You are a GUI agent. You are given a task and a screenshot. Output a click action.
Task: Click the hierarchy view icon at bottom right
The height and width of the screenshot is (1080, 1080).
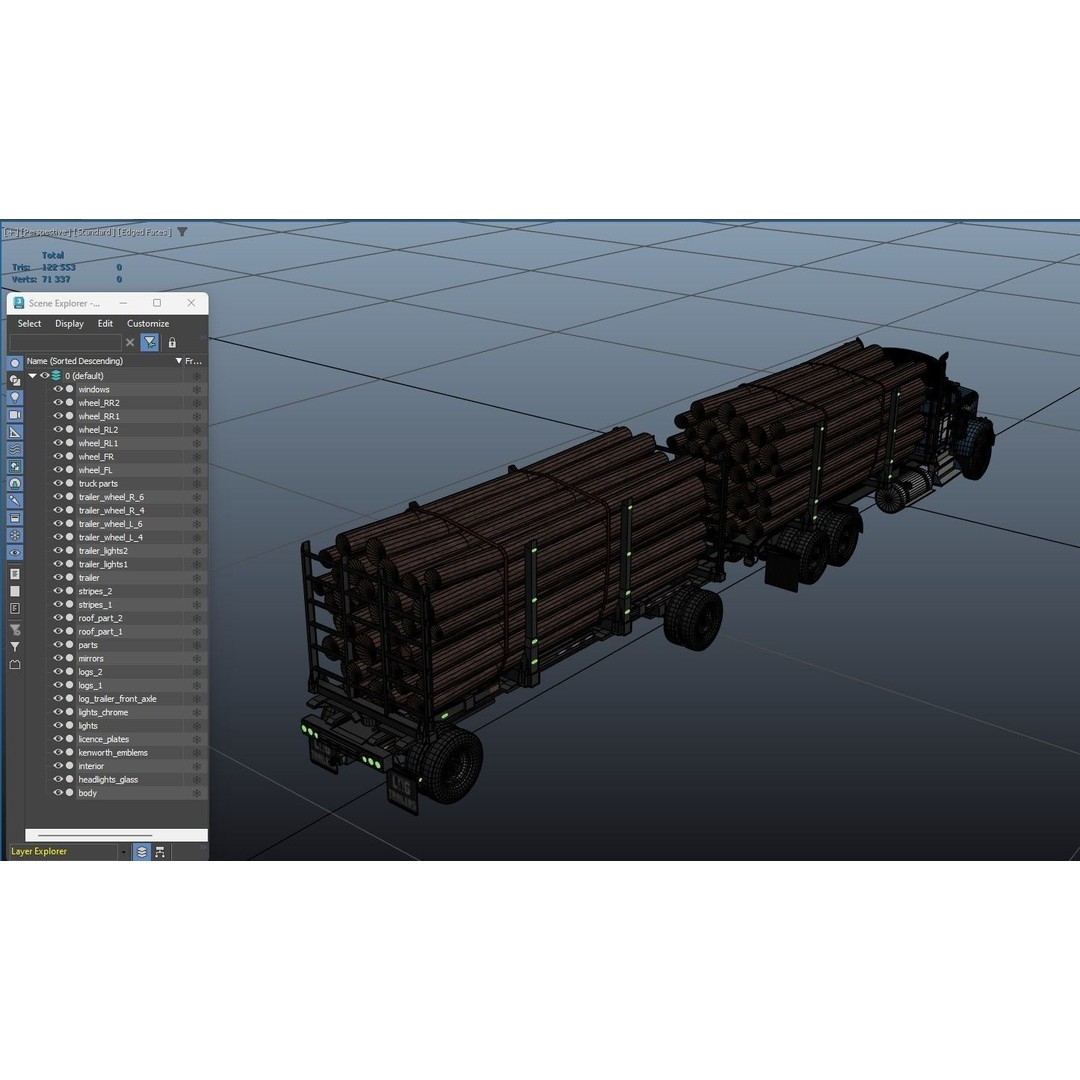[x=159, y=851]
